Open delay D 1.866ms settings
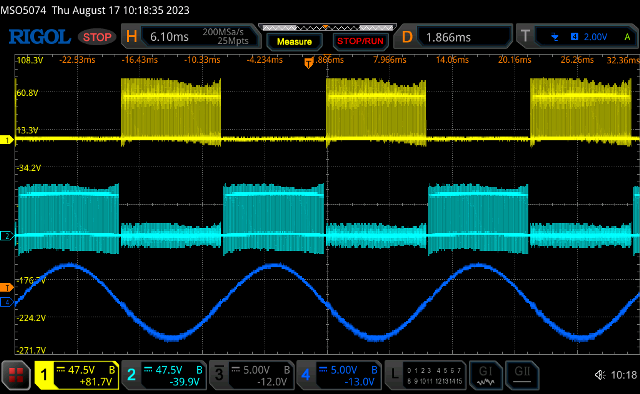 453,37
